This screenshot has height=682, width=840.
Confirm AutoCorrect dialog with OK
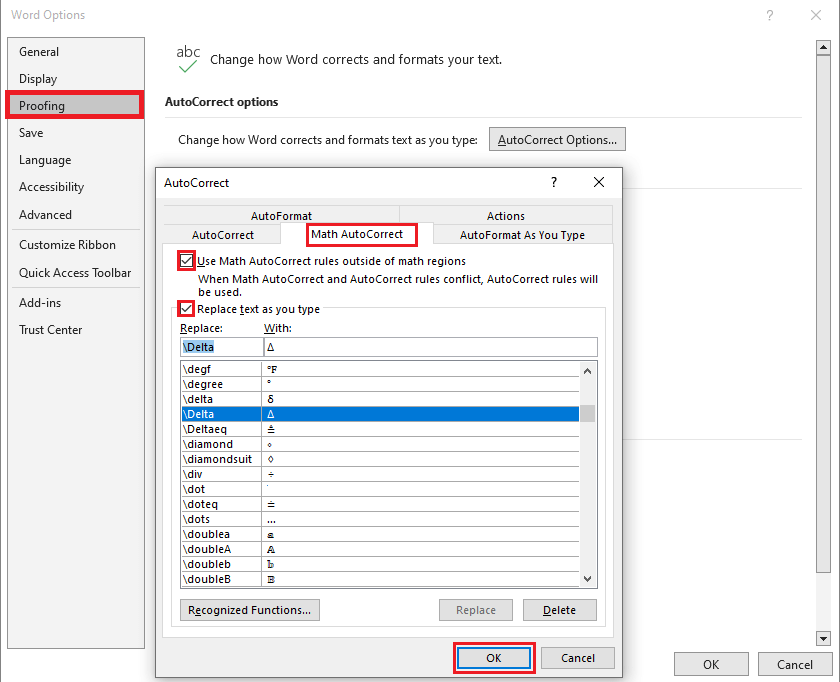pyautogui.click(x=494, y=658)
